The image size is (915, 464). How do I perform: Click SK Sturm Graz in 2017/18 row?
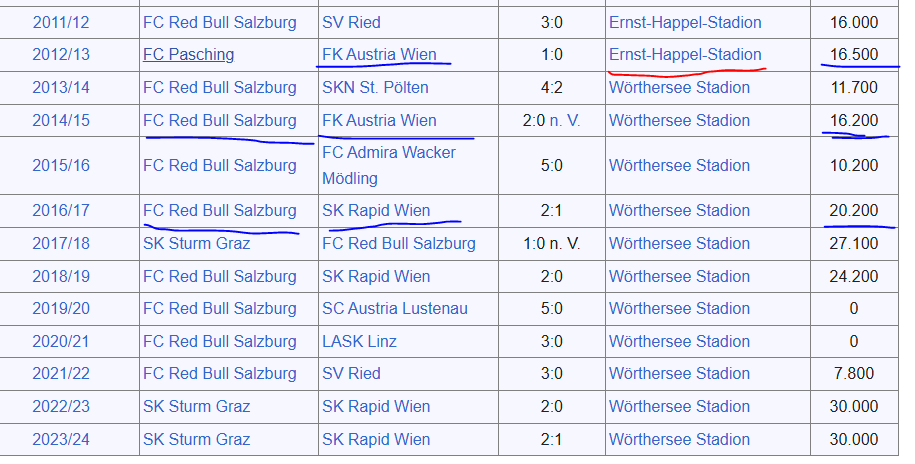pos(196,244)
